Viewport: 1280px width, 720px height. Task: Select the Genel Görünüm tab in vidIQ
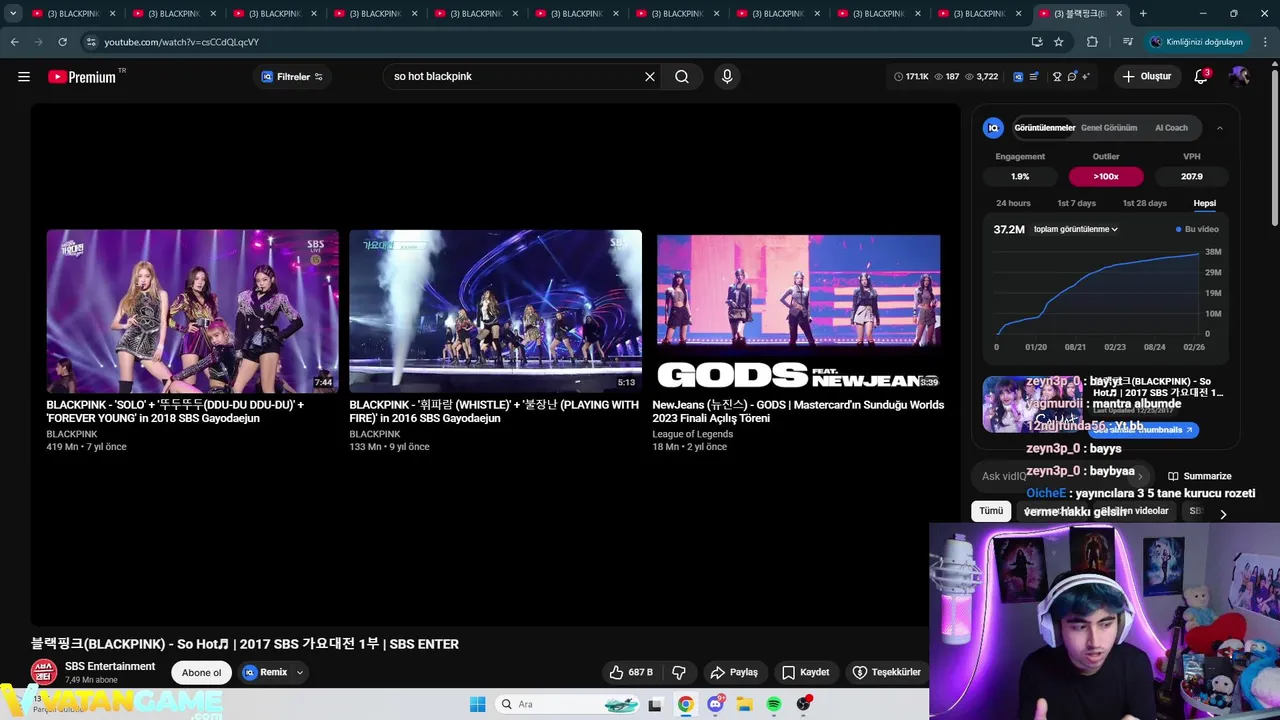[x=1109, y=128]
